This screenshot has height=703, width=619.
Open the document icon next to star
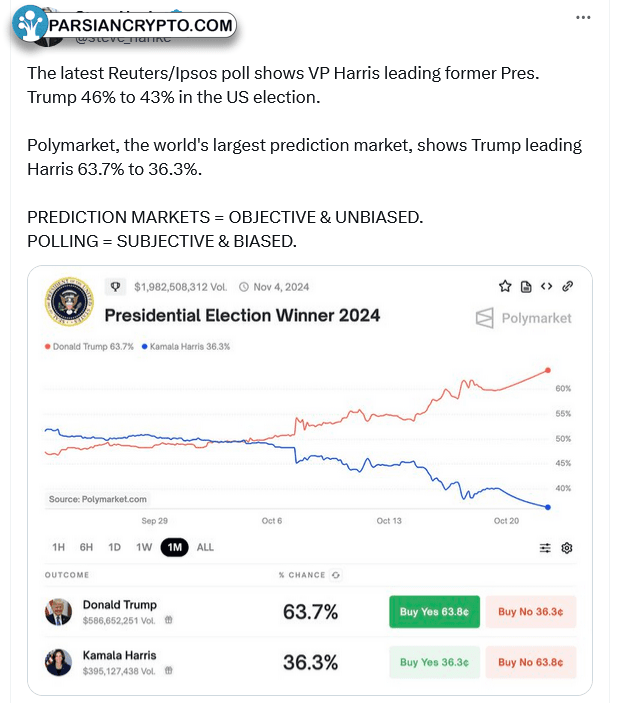526,286
